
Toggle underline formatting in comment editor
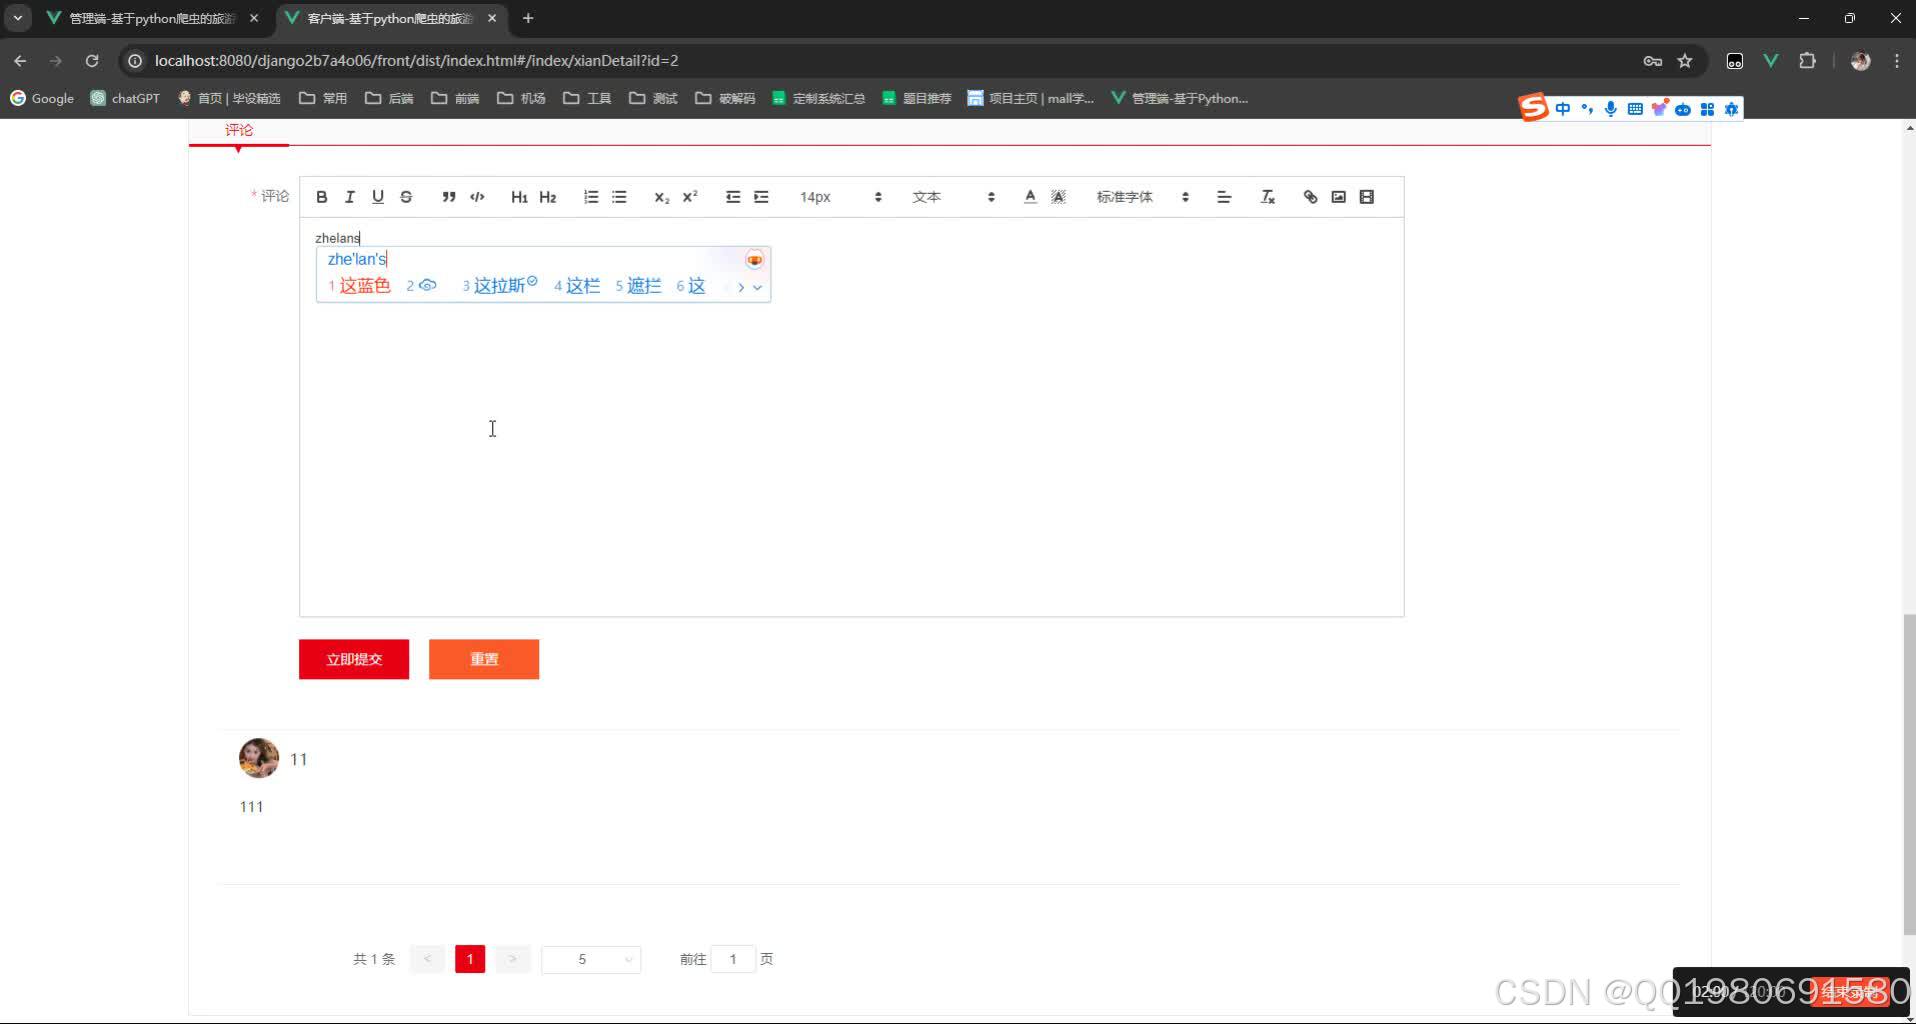[377, 197]
